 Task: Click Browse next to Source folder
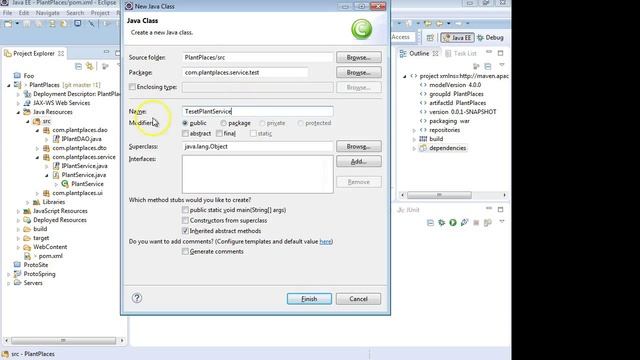pos(359,57)
